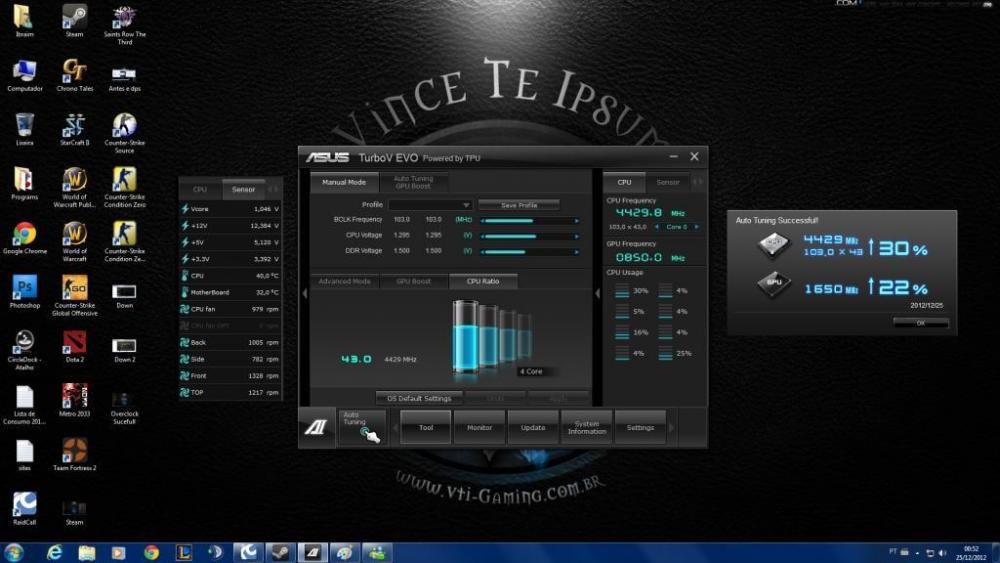
Task: Select the Manual Mode tab
Action: click(x=343, y=182)
